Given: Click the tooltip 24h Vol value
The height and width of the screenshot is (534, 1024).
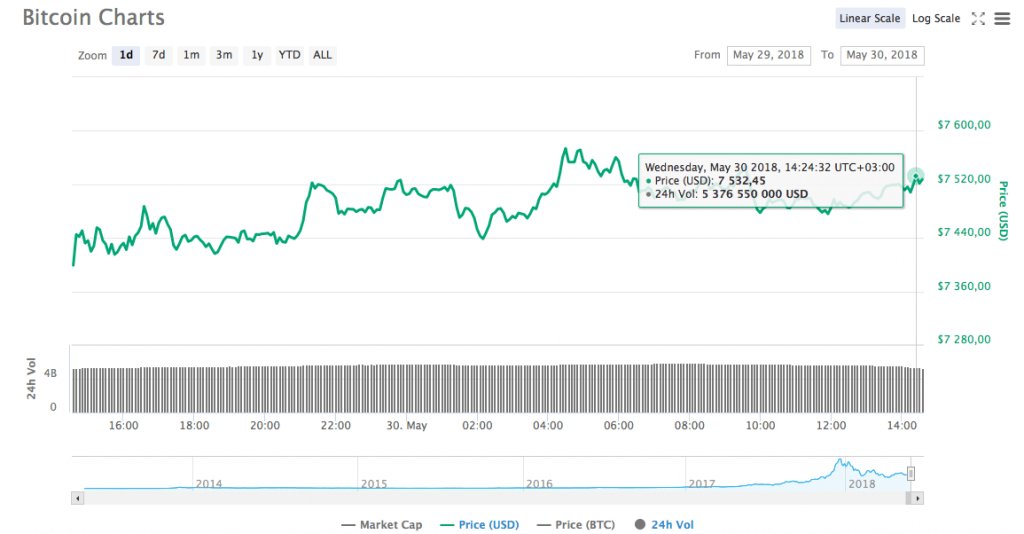Looking at the screenshot, I should [755, 194].
